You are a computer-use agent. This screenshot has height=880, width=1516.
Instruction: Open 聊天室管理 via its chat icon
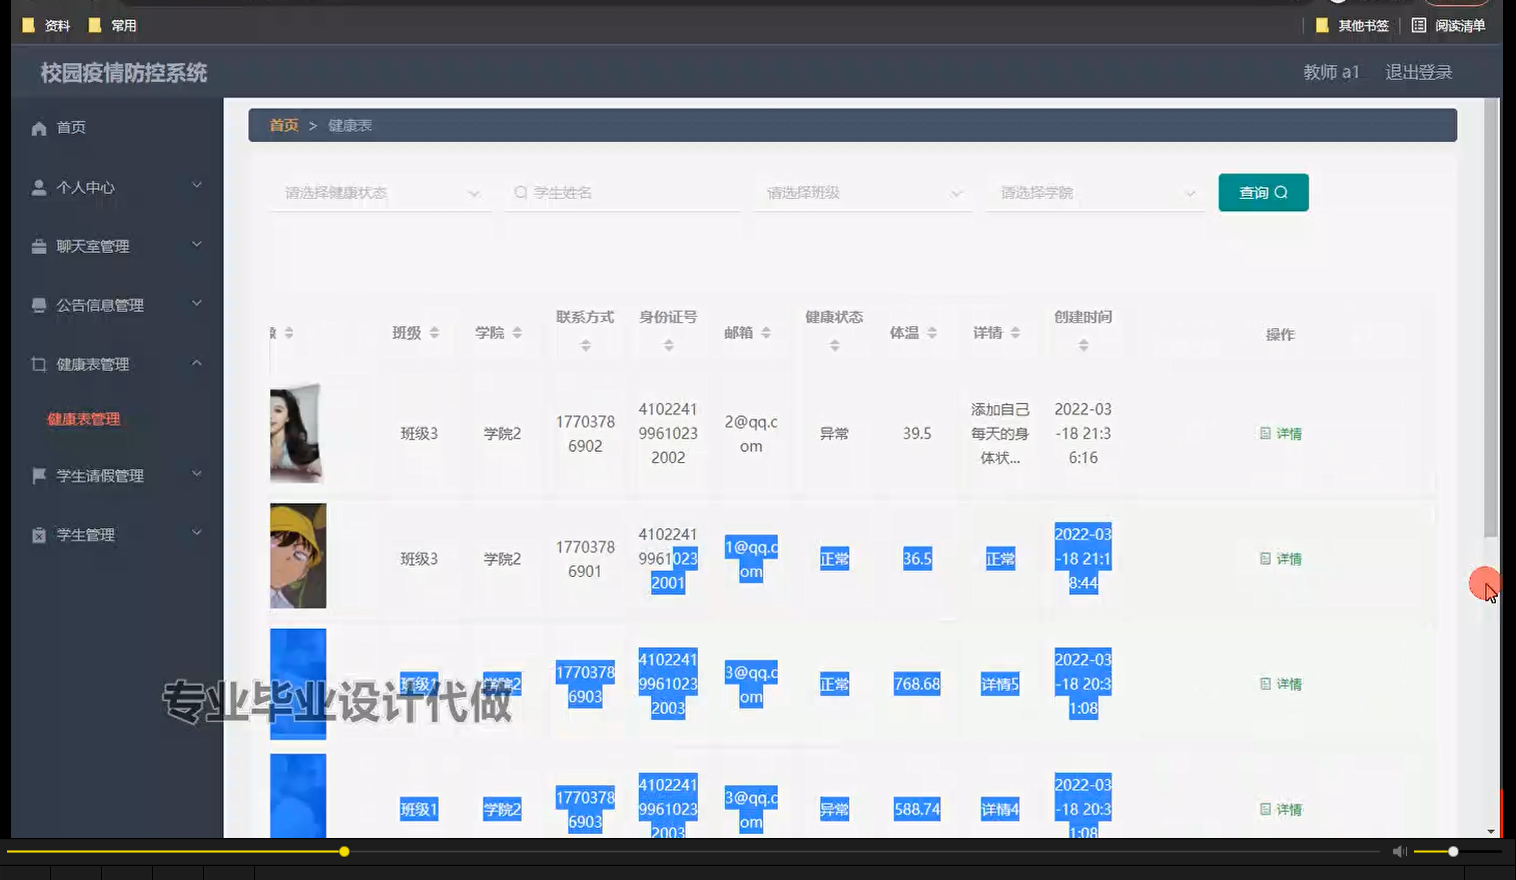37,245
